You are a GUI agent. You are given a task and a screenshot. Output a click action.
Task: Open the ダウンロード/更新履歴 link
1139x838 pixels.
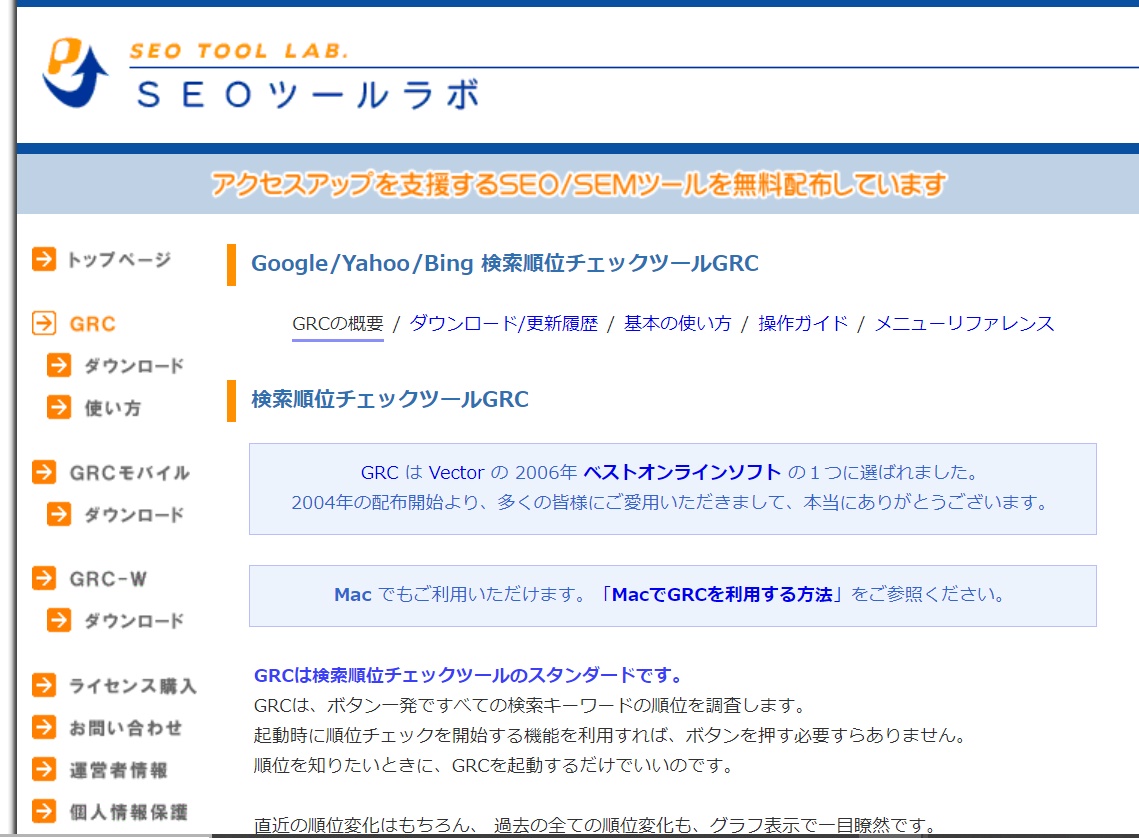(503, 324)
